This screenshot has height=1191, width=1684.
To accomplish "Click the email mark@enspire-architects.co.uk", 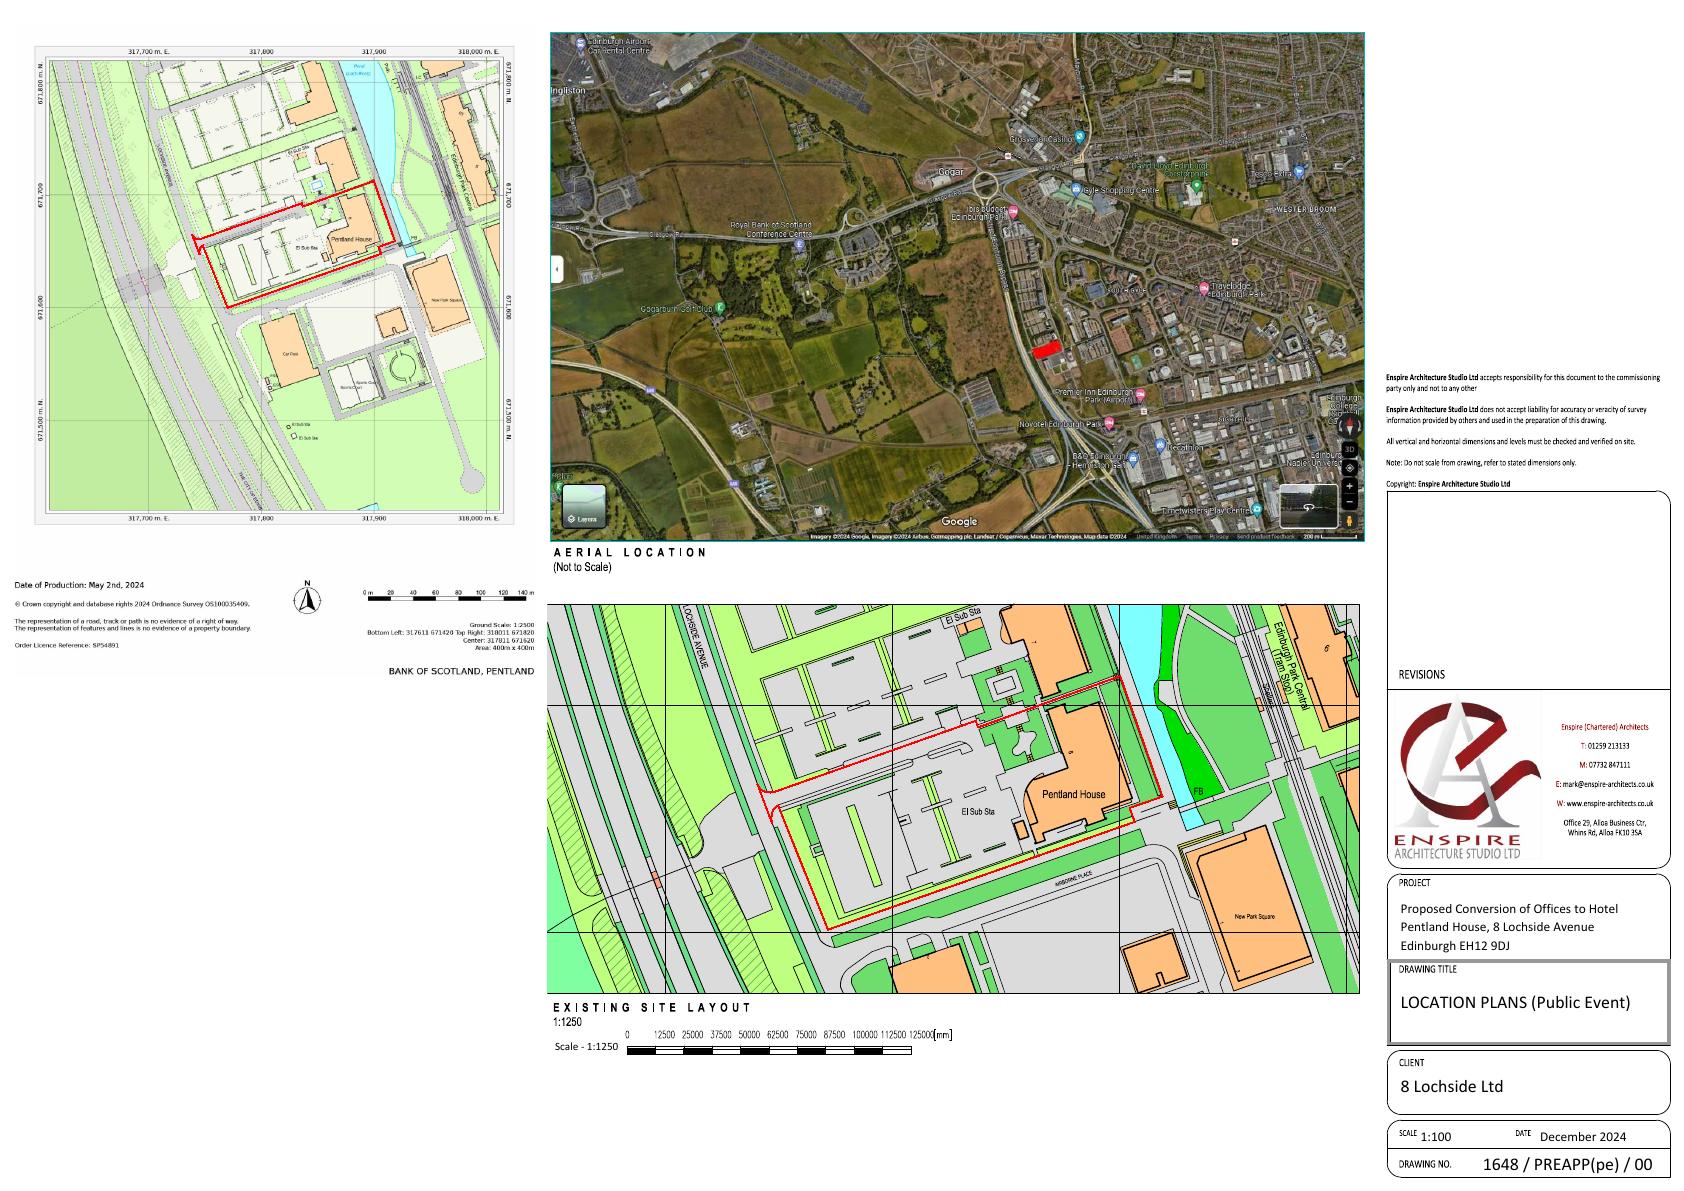I will 1604,785.
